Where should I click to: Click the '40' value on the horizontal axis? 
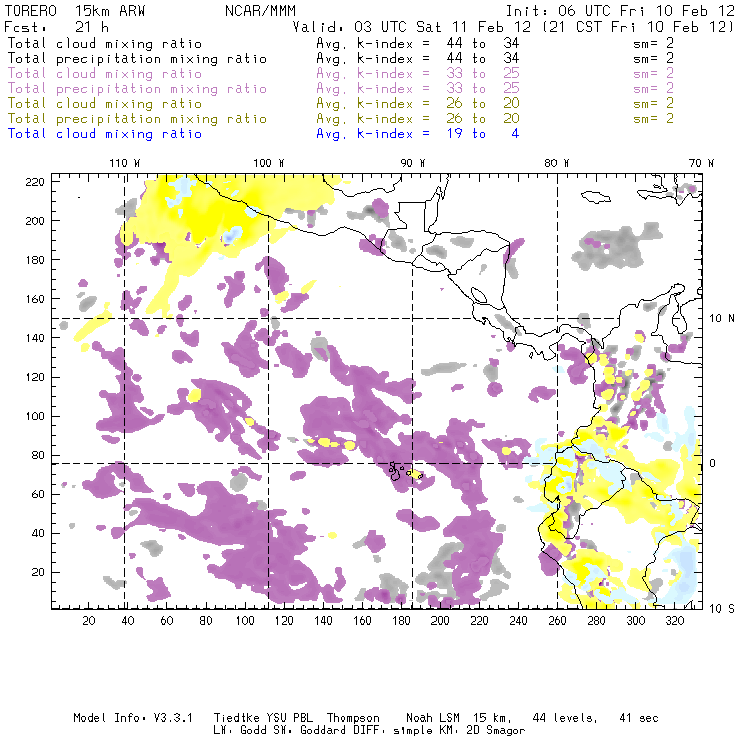(x=128, y=621)
